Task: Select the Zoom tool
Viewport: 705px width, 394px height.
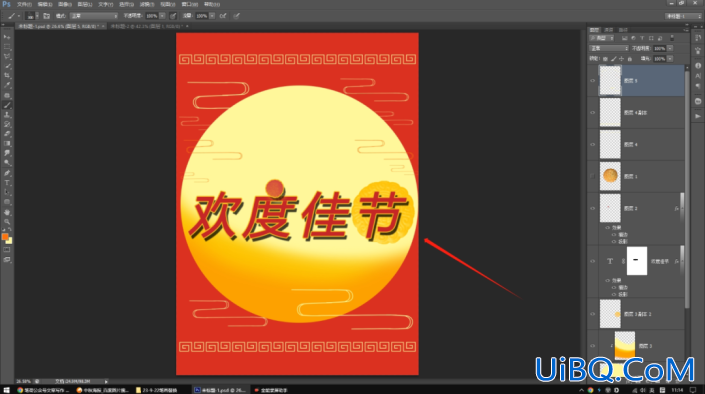Action: click(x=7, y=222)
